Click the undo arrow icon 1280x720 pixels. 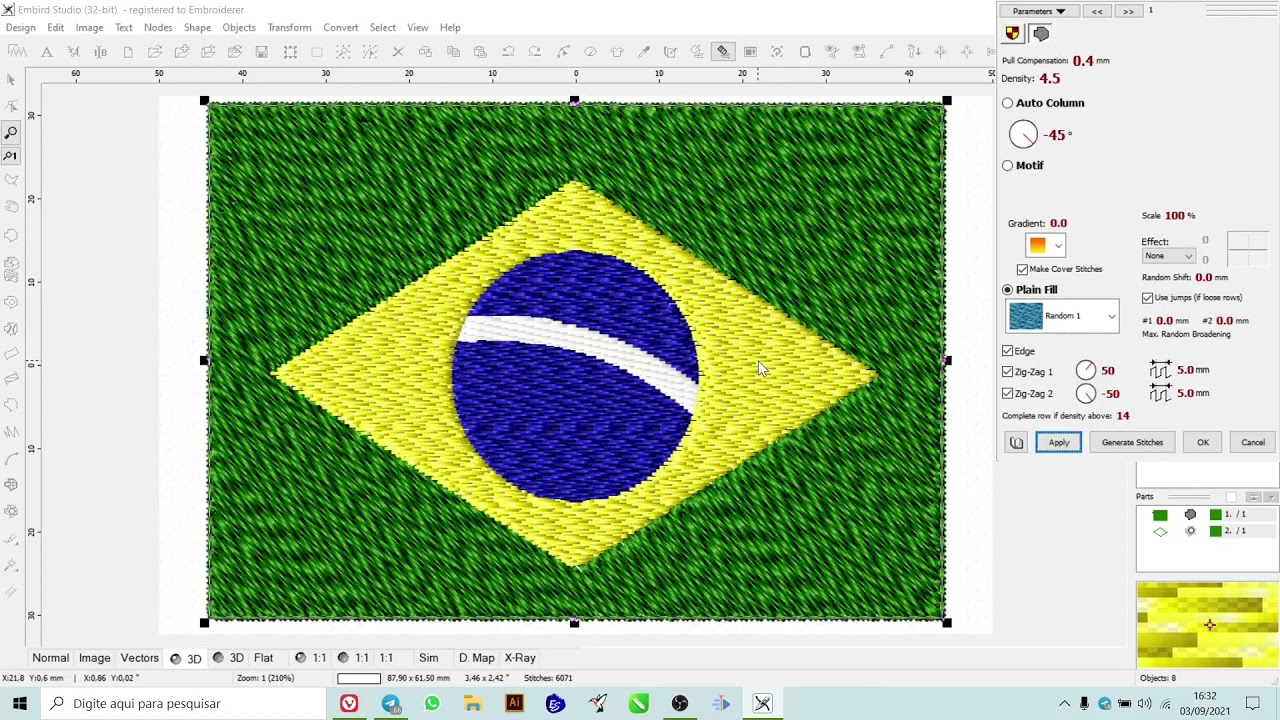508,51
